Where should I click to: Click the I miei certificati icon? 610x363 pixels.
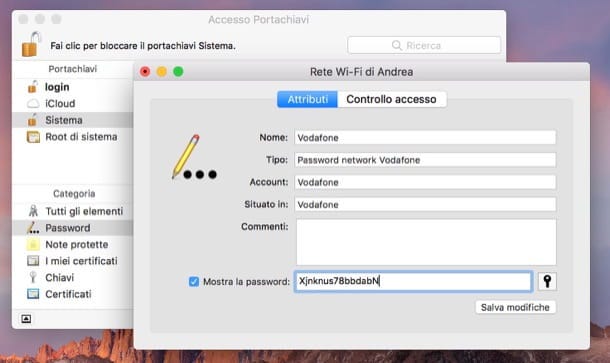[x=33, y=261]
